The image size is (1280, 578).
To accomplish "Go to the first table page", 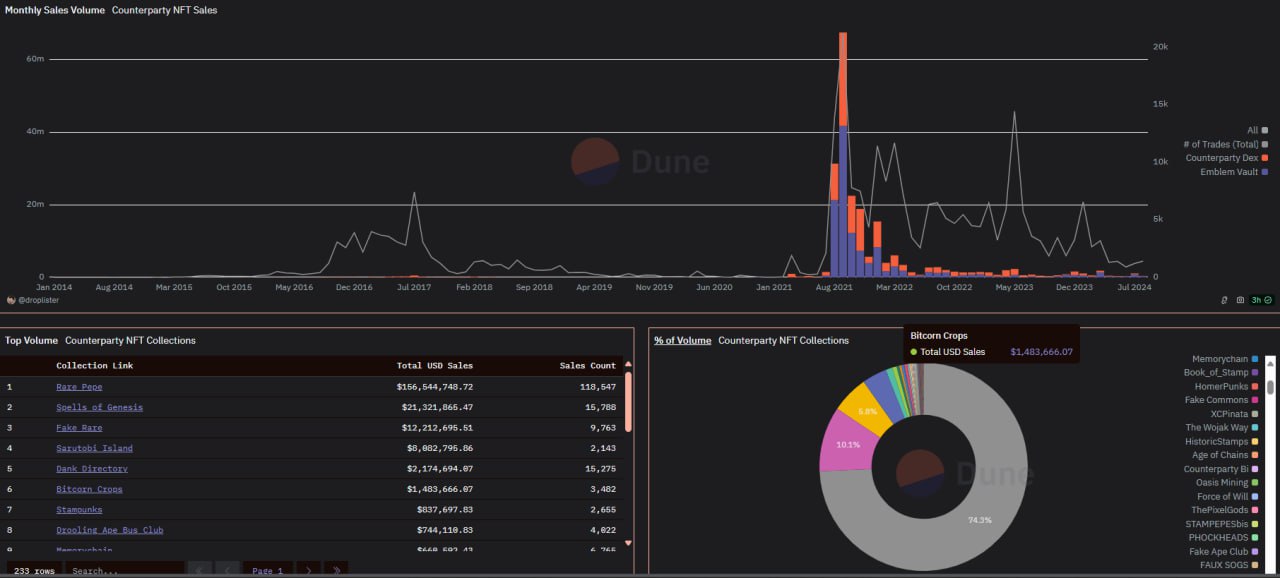I will pos(200,570).
